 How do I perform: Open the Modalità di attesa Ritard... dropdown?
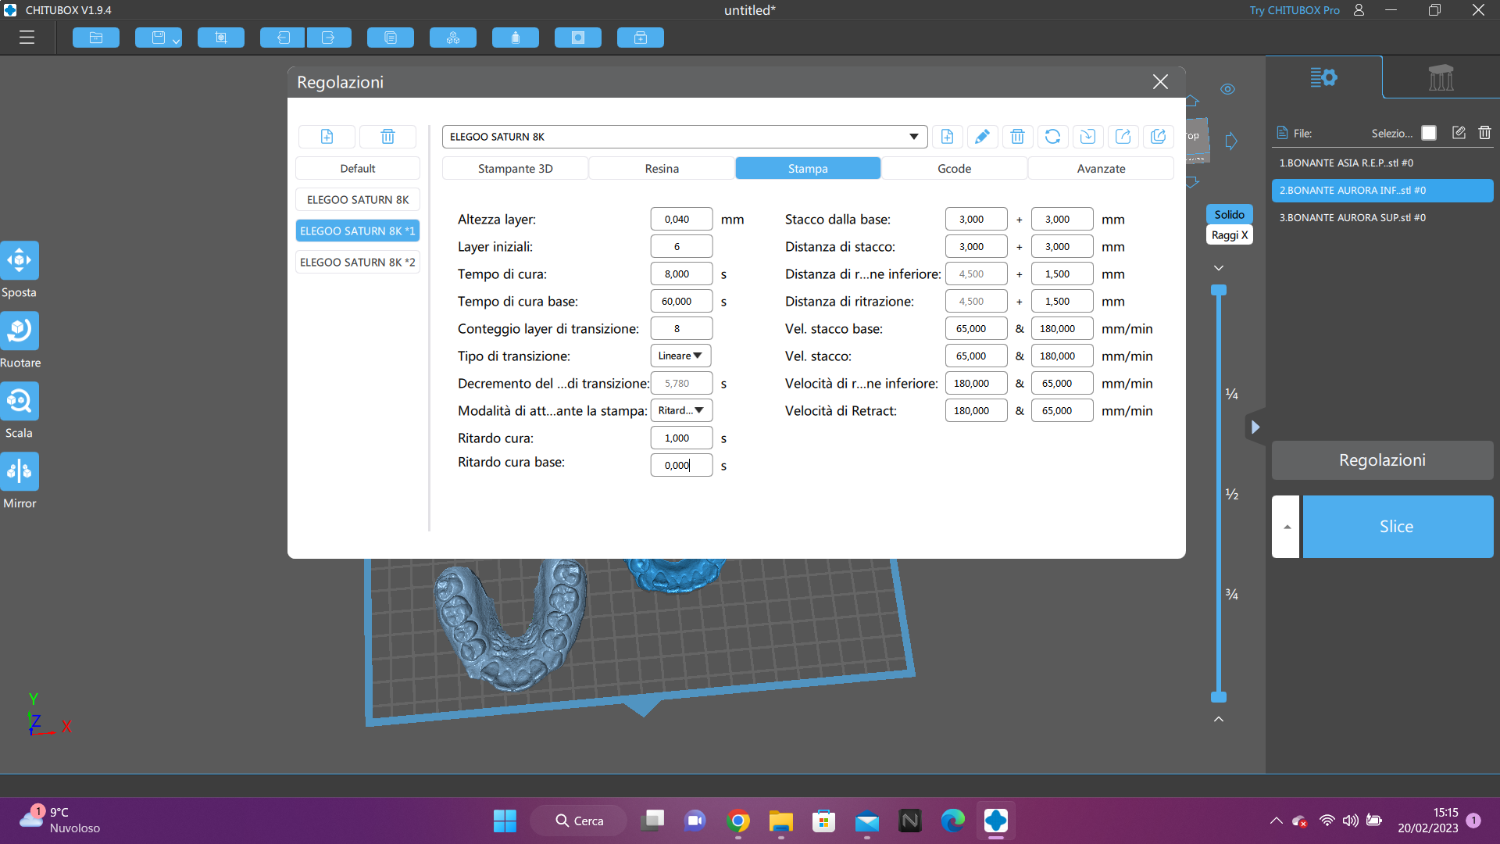coord(681,411)
